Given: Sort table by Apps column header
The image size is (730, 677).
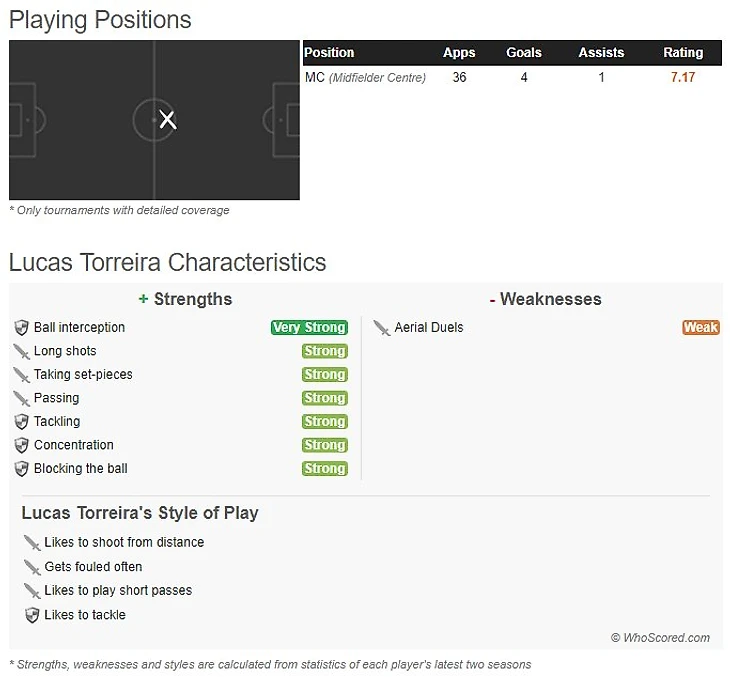Looking at the screenshot, I should [x=459, y=53].
